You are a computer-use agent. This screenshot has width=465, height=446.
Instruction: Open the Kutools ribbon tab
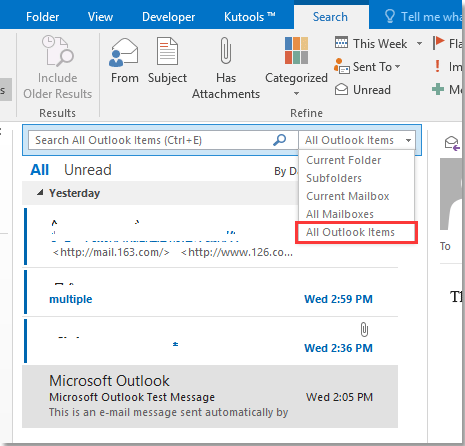tap(249, 17)
